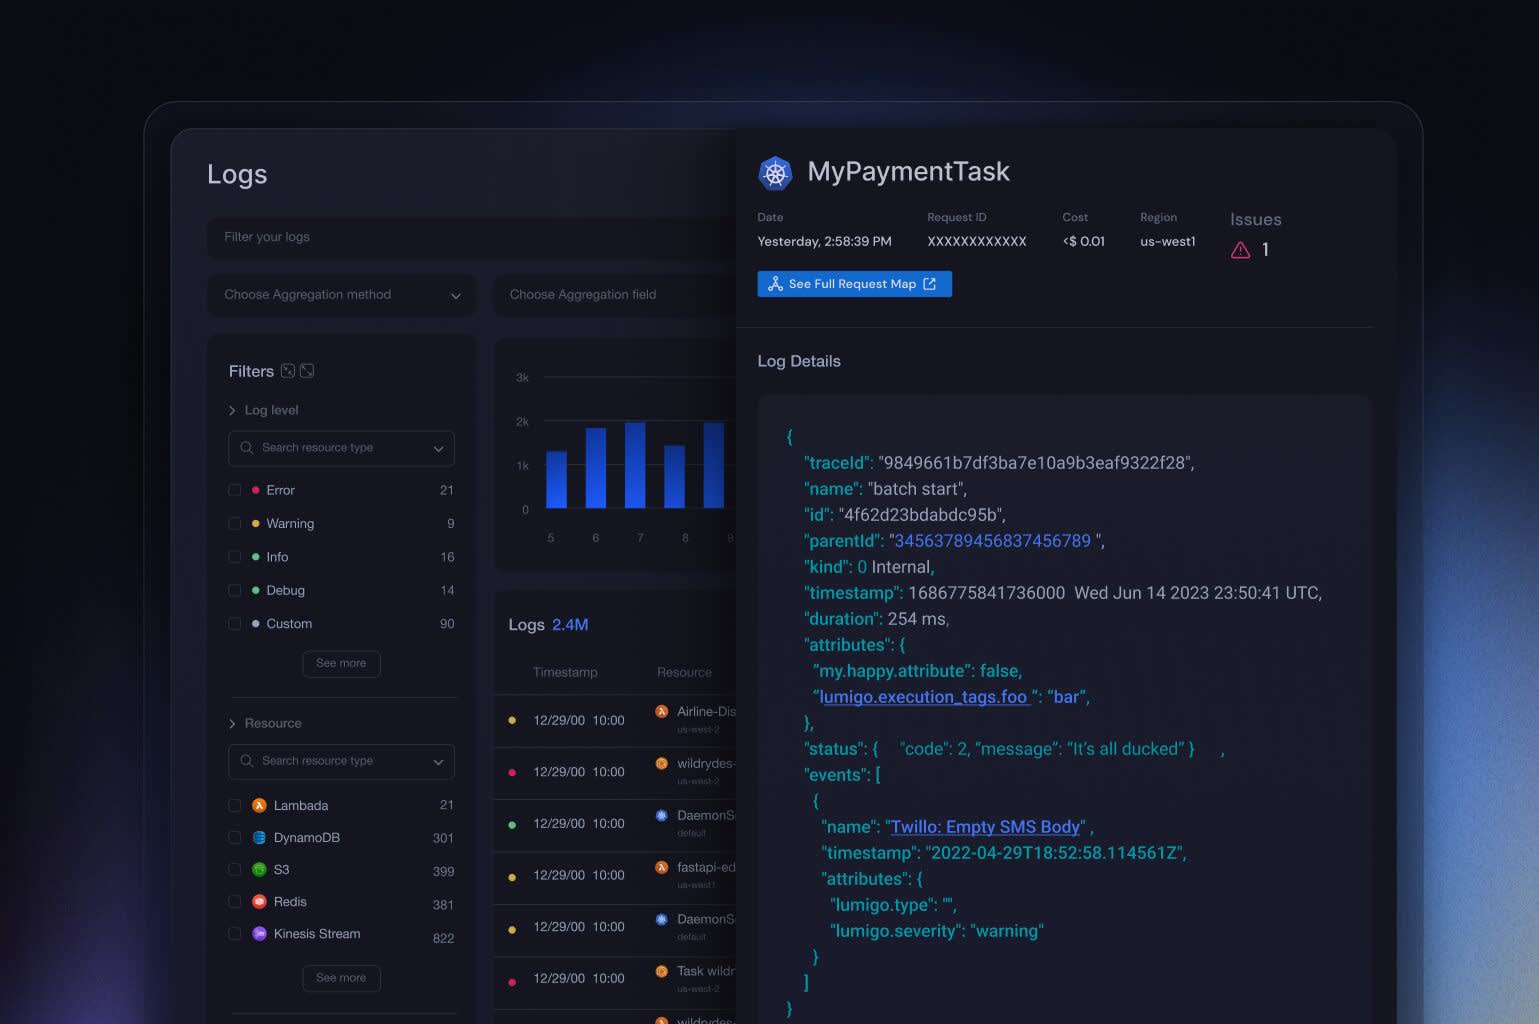
Task: Check the Warning log level filter
Action: [235, 523]
